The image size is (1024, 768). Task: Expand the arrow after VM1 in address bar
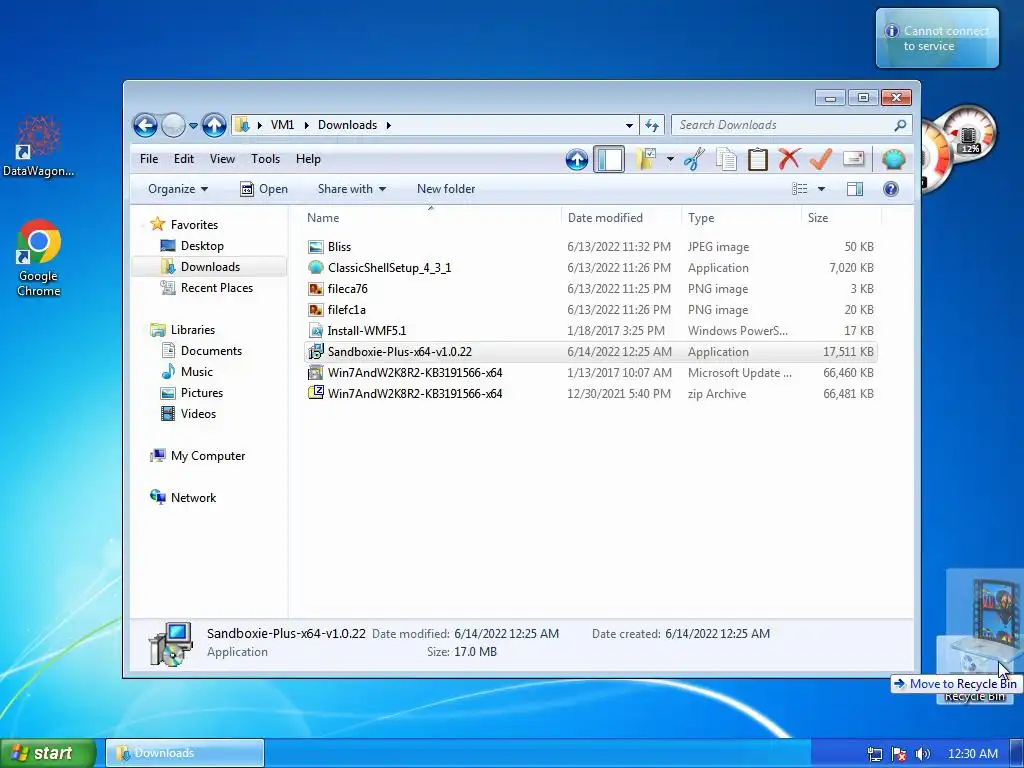[306, 125]
